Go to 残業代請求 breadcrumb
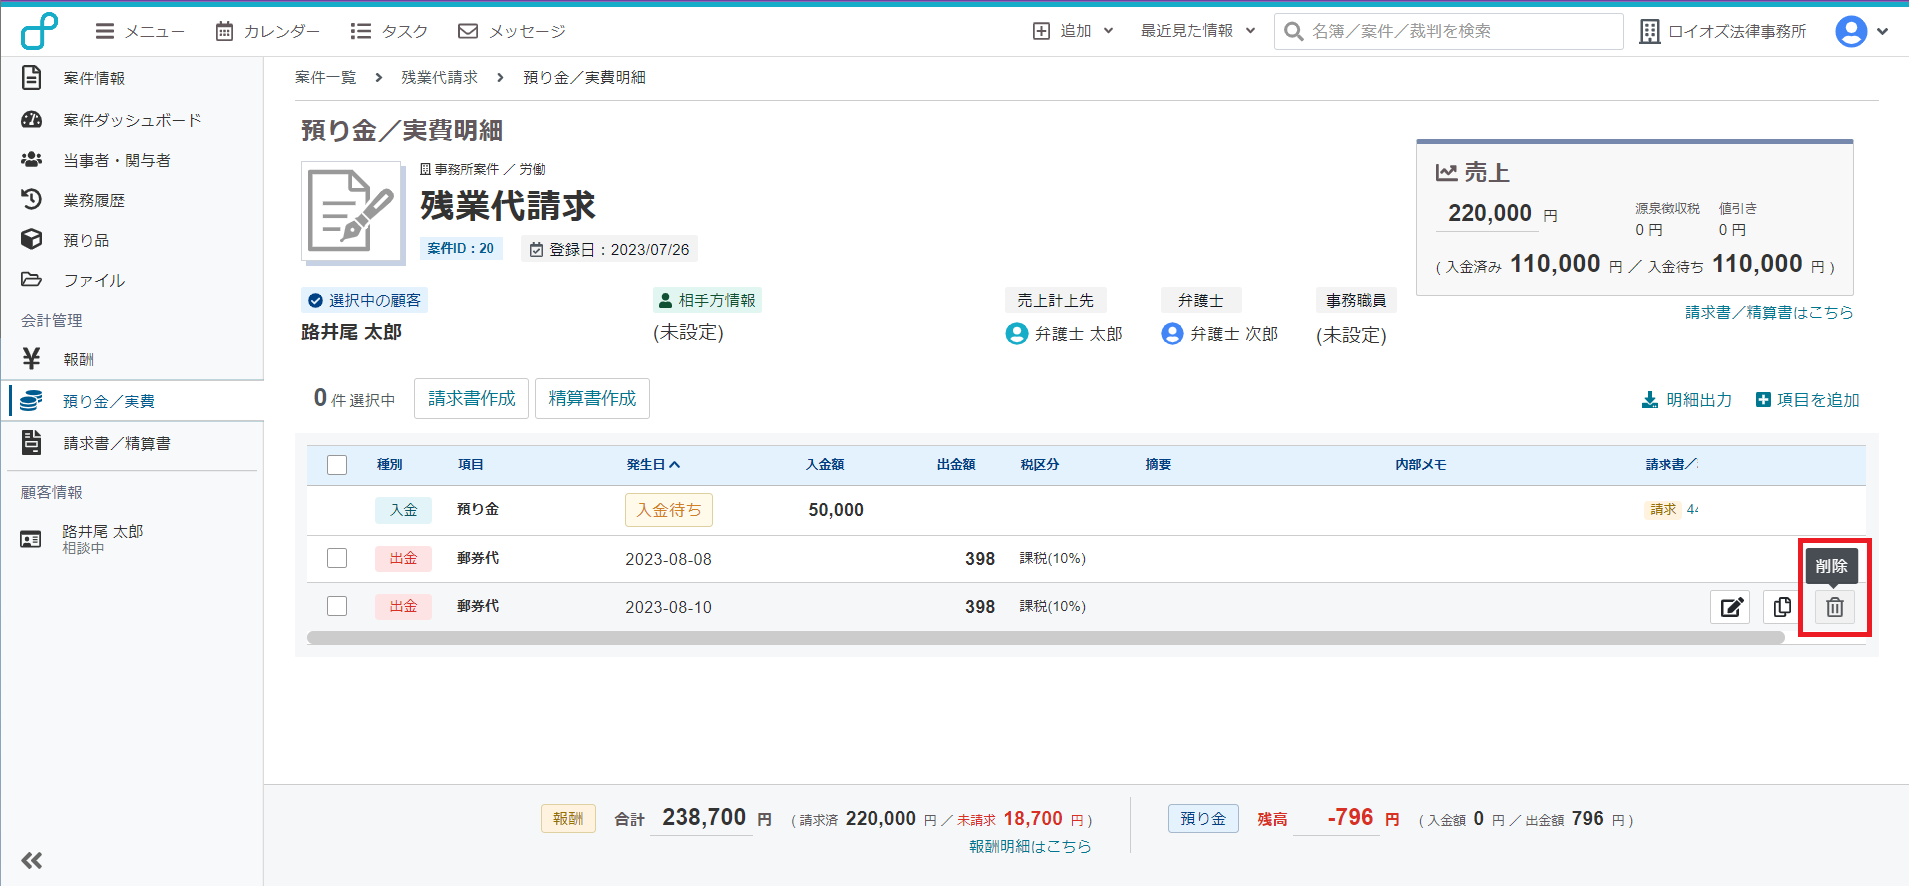This screenshot has height=886, width=1909. coord(440,77)
